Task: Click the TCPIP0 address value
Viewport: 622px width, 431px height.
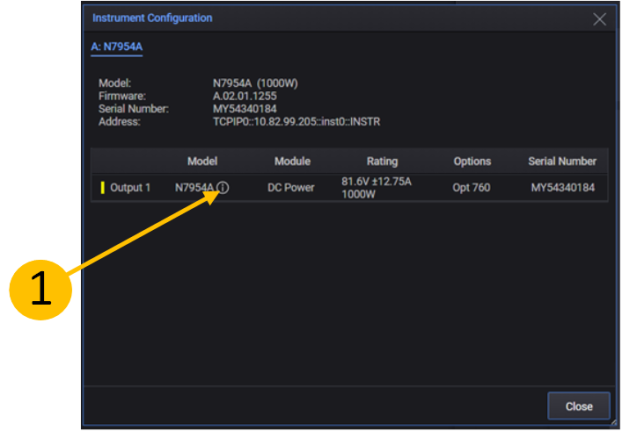Action: click(296, 122)
